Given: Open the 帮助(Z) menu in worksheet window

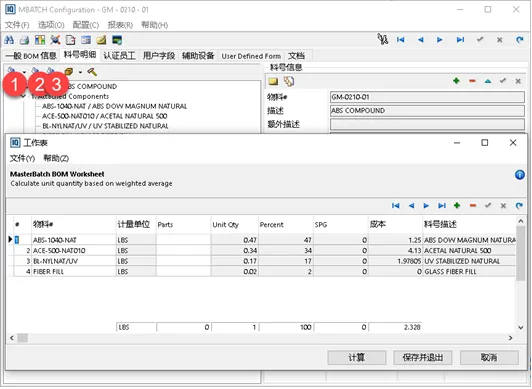Looking at the screenshot, I should (56, 158).
